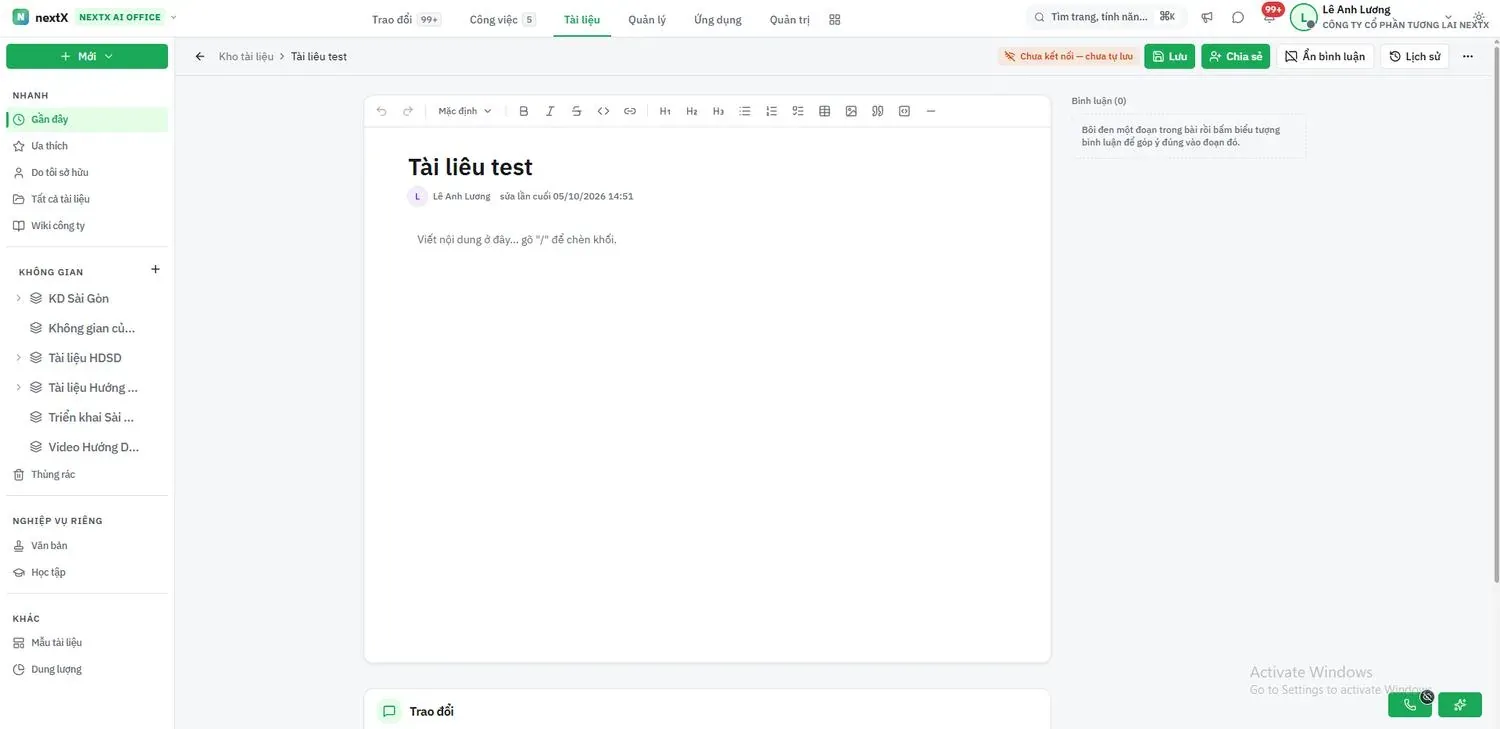Insert a checklist
The width and height of the screenshot is (1500, 729).
[798, 111]
